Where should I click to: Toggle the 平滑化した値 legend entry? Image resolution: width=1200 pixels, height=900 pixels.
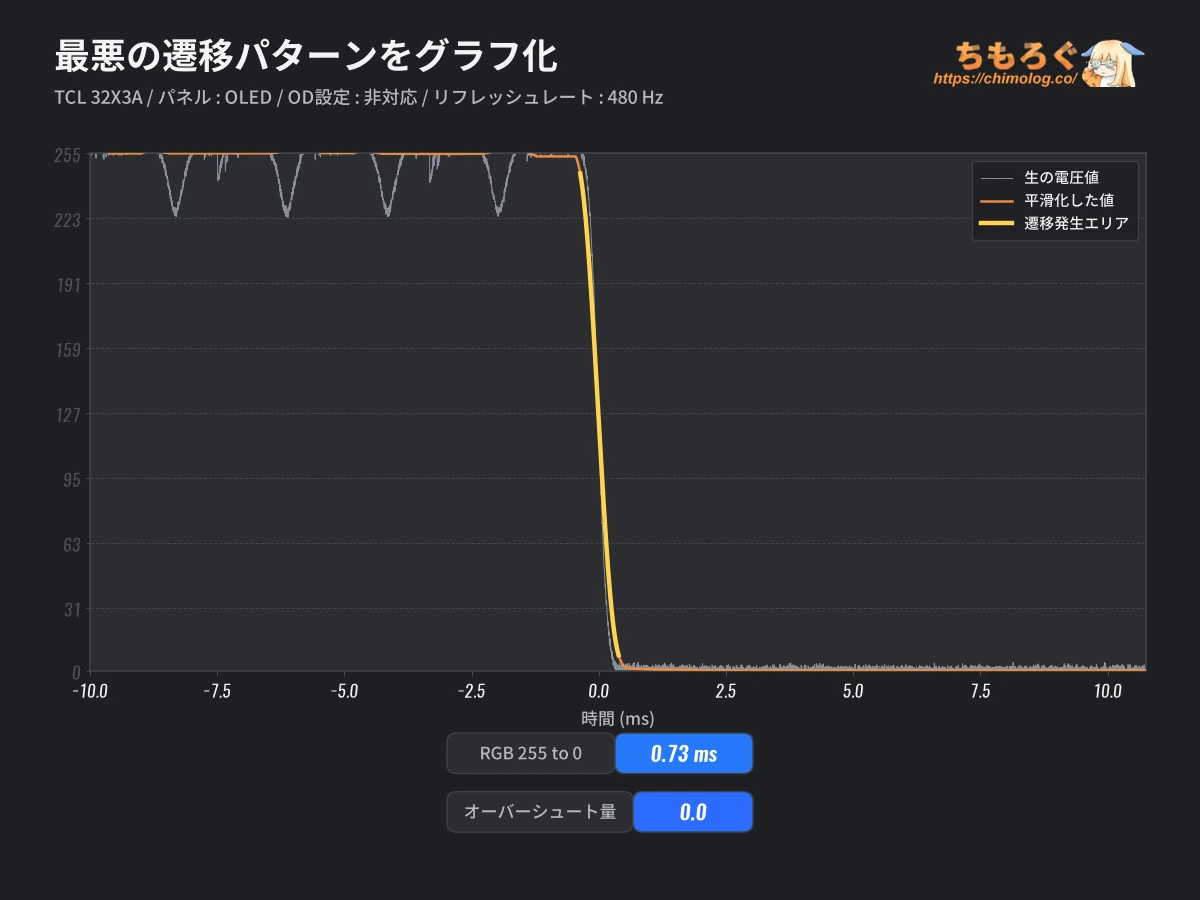click(1069, 200)
